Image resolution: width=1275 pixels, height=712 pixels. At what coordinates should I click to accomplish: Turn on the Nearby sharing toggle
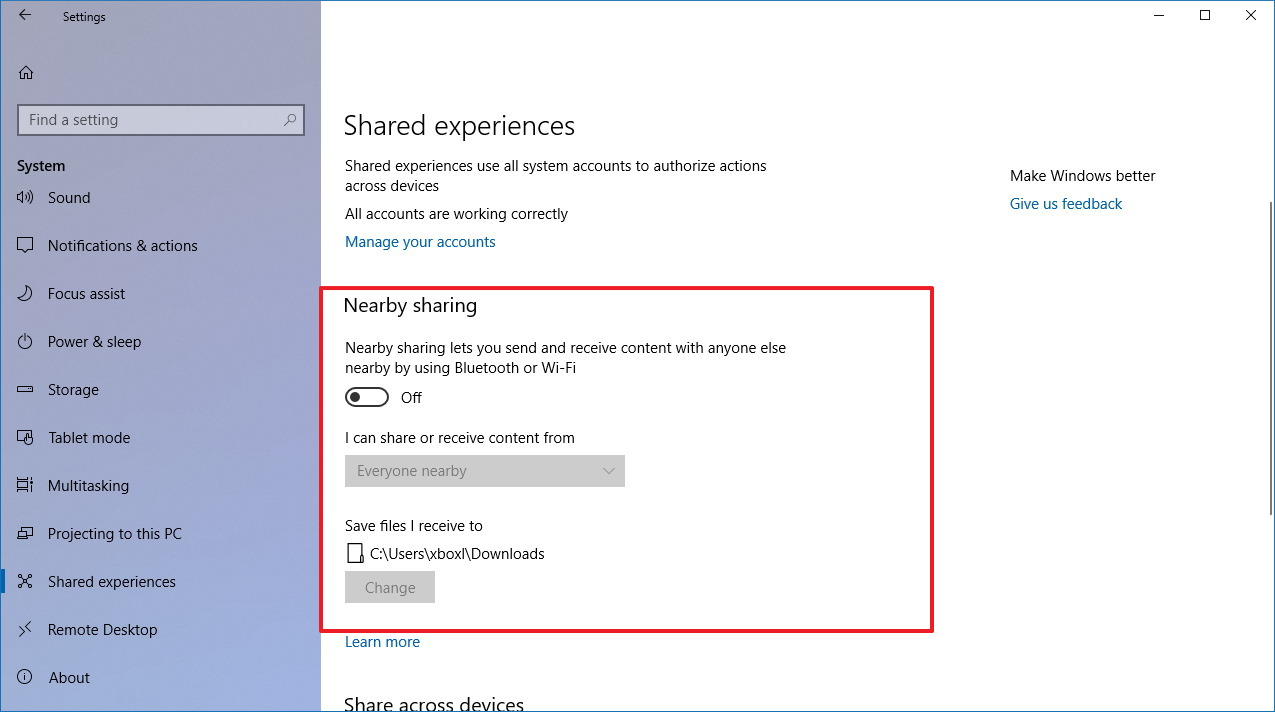367,398
